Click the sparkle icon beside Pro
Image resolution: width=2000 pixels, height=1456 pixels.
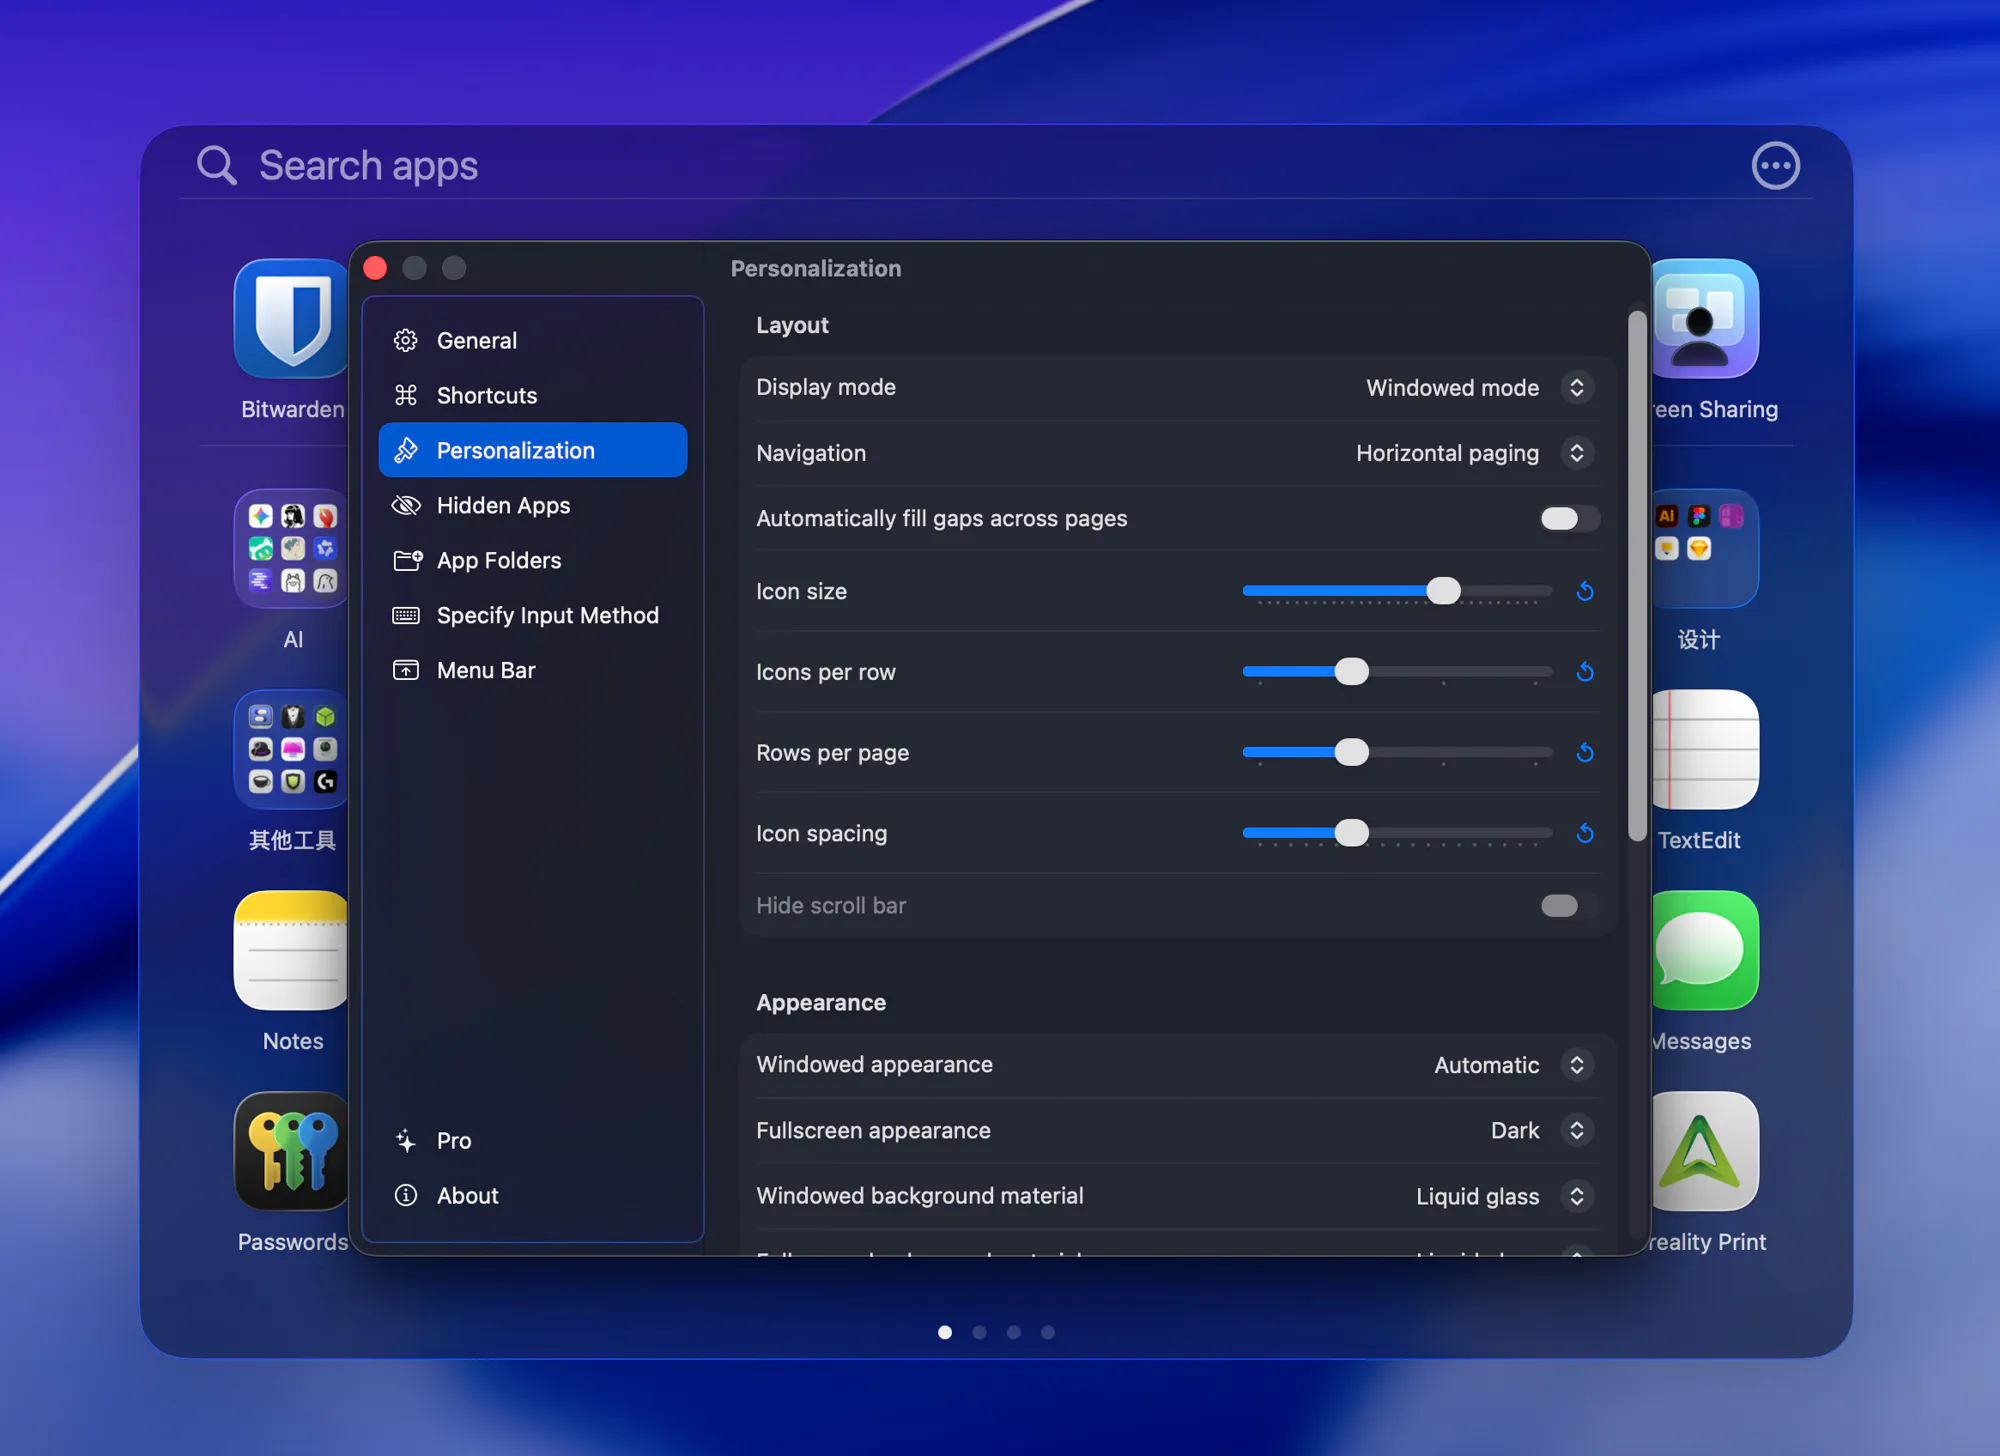(405, 1141)
